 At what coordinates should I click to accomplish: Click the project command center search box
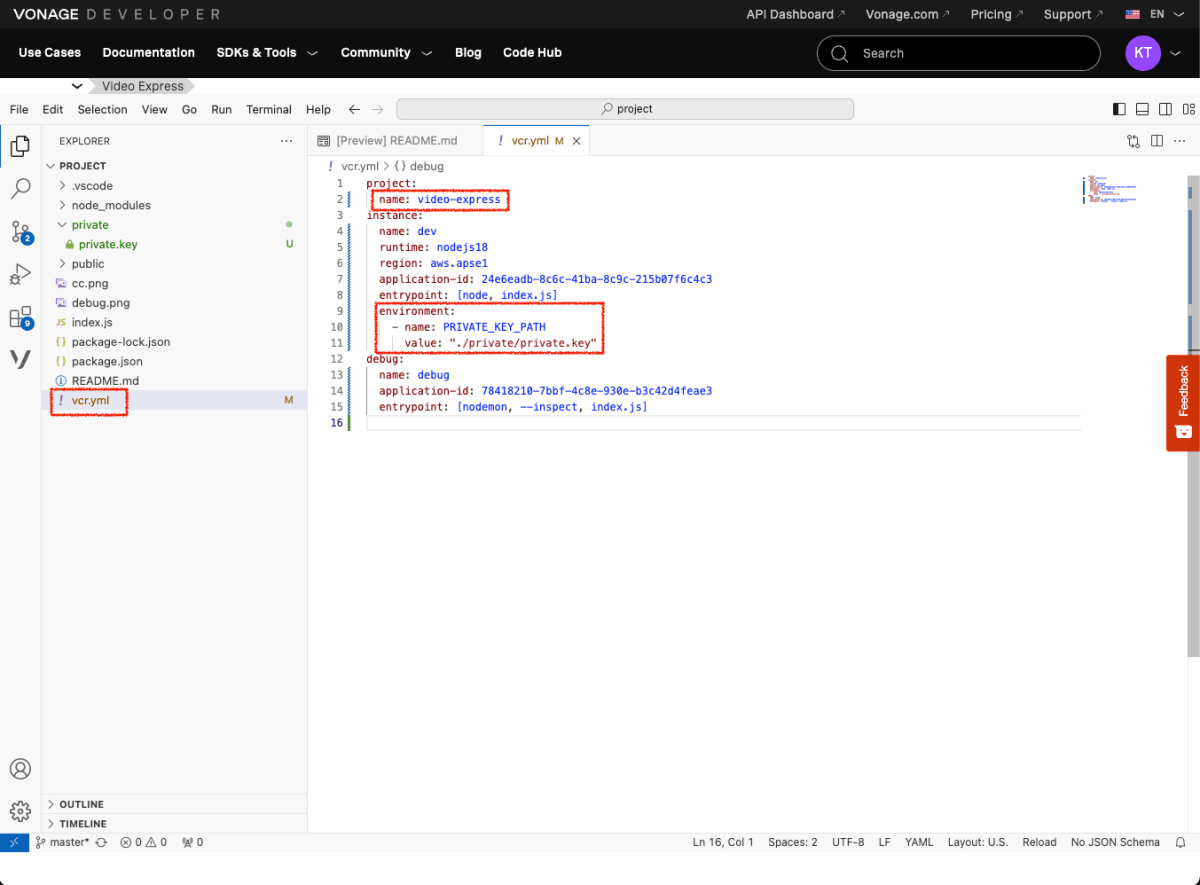pos(625,109)
